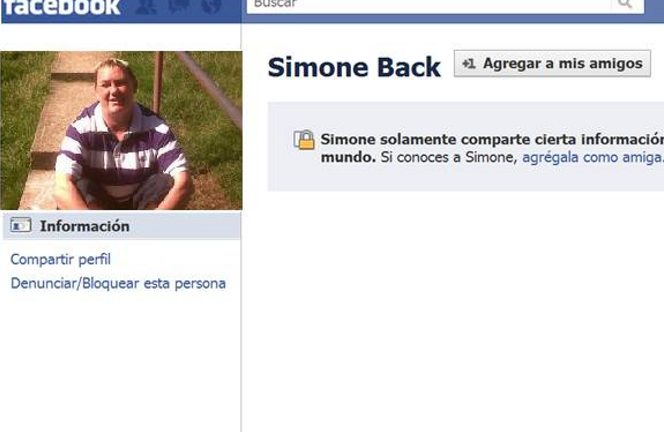Open the notifications globe icon
Image resolution: width=664 pixels, height=432 pixels.
[x=211, y=6]
